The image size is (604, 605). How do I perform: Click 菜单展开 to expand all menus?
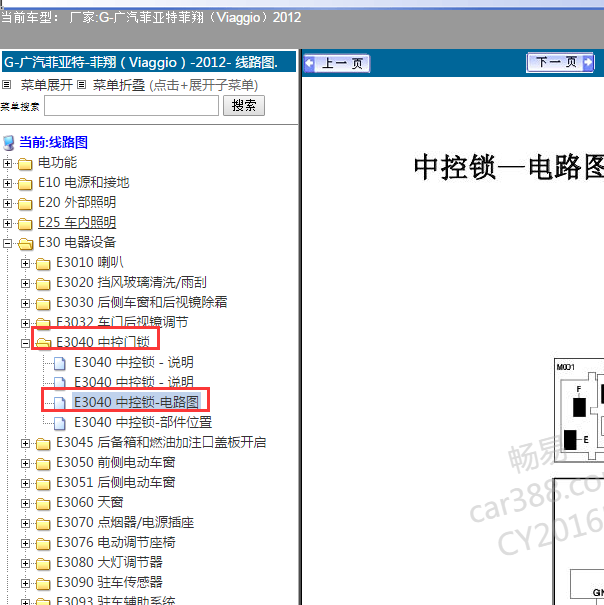47,85
